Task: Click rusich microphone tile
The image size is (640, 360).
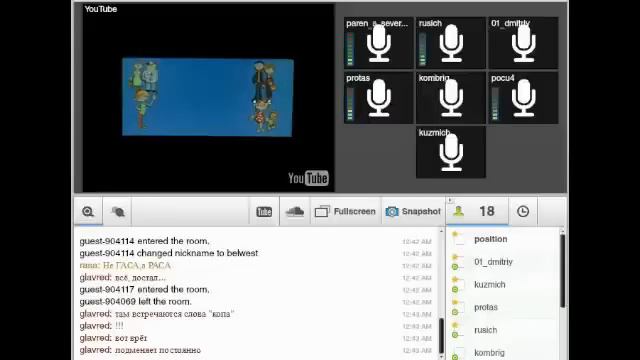Action: [x=451, y=43]
